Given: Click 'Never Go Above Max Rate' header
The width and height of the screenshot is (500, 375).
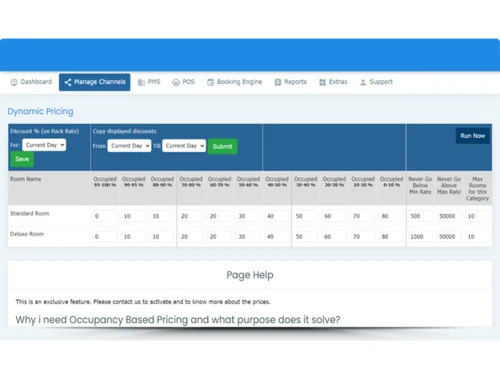Looking at the screenshot, I should pyautogui.click(x=449, y=186).
